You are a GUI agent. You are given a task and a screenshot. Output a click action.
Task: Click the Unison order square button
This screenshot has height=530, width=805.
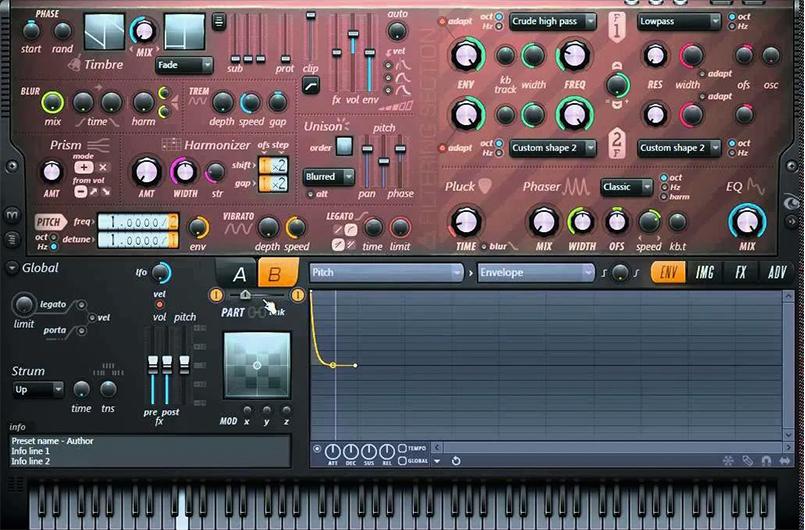point(344,146)
